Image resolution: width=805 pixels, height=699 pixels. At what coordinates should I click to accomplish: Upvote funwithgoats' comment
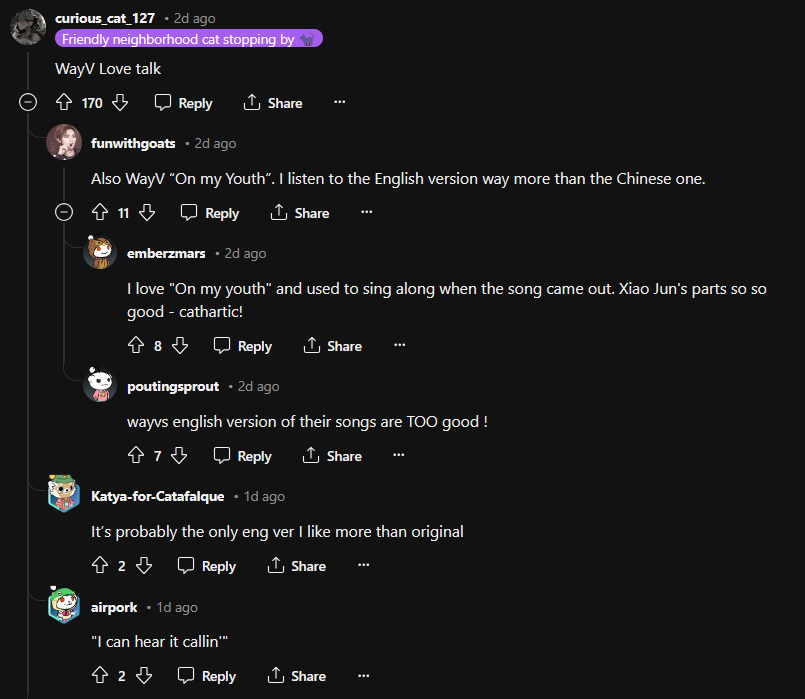coord(100,213)
